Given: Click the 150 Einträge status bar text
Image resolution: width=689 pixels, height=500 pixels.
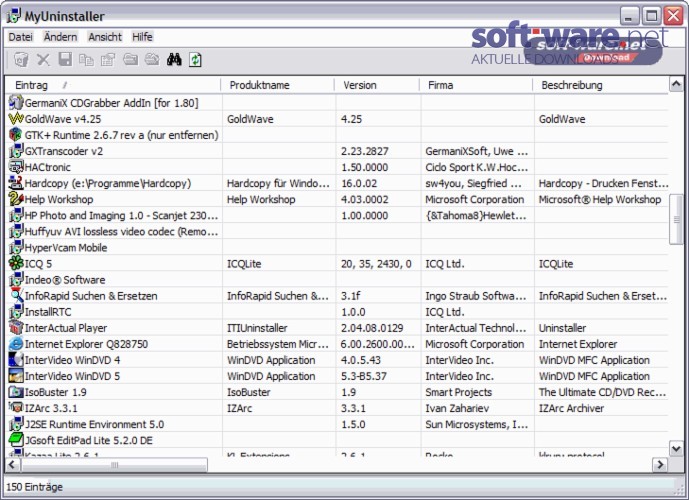Looking at the screenshot, I should [34, 487].
